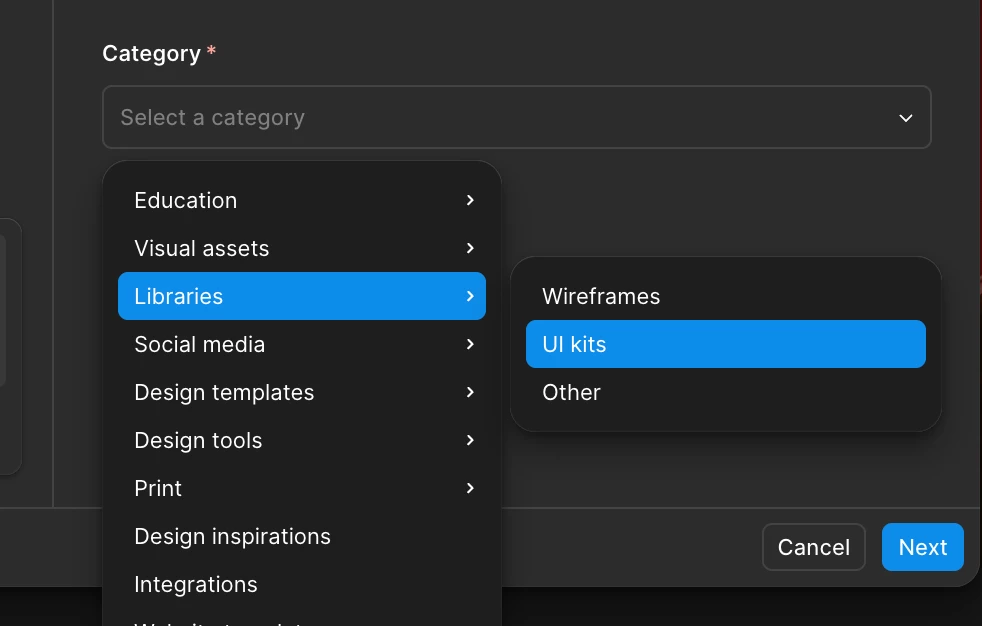The image size is (982, 626).
Task: Choose Education from the category menu
Action: (x=186, y=200)
